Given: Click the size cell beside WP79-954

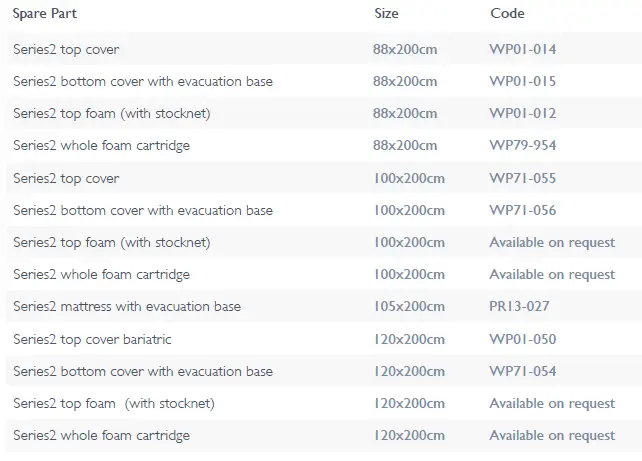Looking at the screenshot, I should coord(405,146).
